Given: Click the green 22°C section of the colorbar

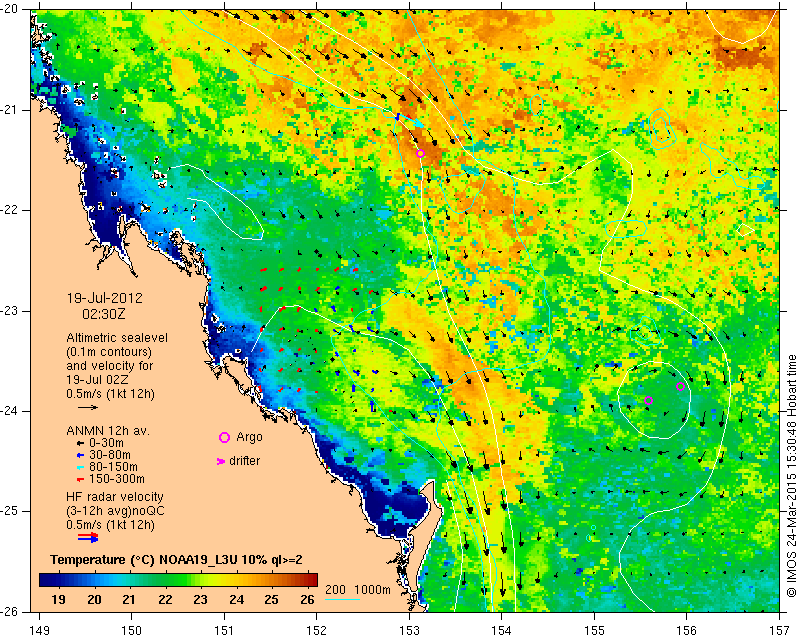Looking at the screenshot, I should click(x=164, y=580).
